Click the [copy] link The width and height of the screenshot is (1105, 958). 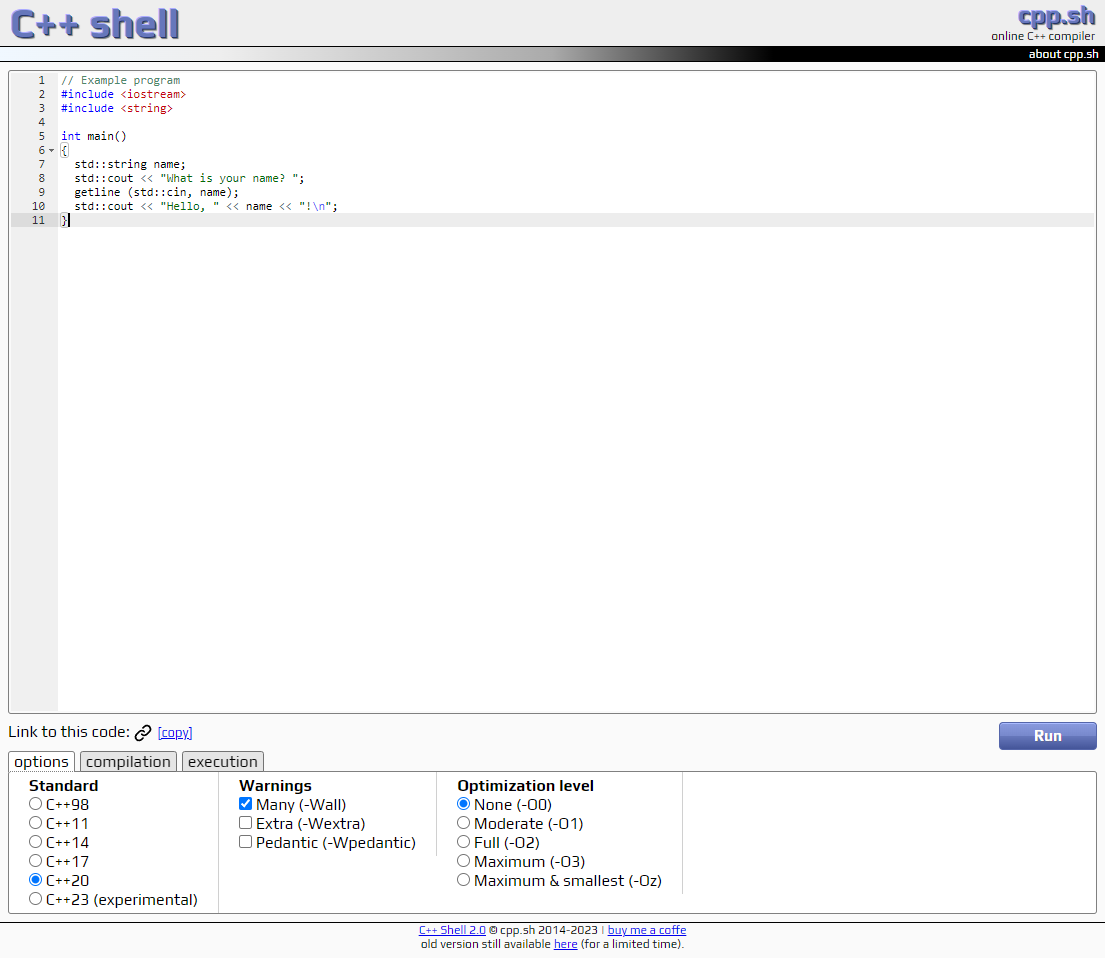pyautogui.click(x=175, y=733)
